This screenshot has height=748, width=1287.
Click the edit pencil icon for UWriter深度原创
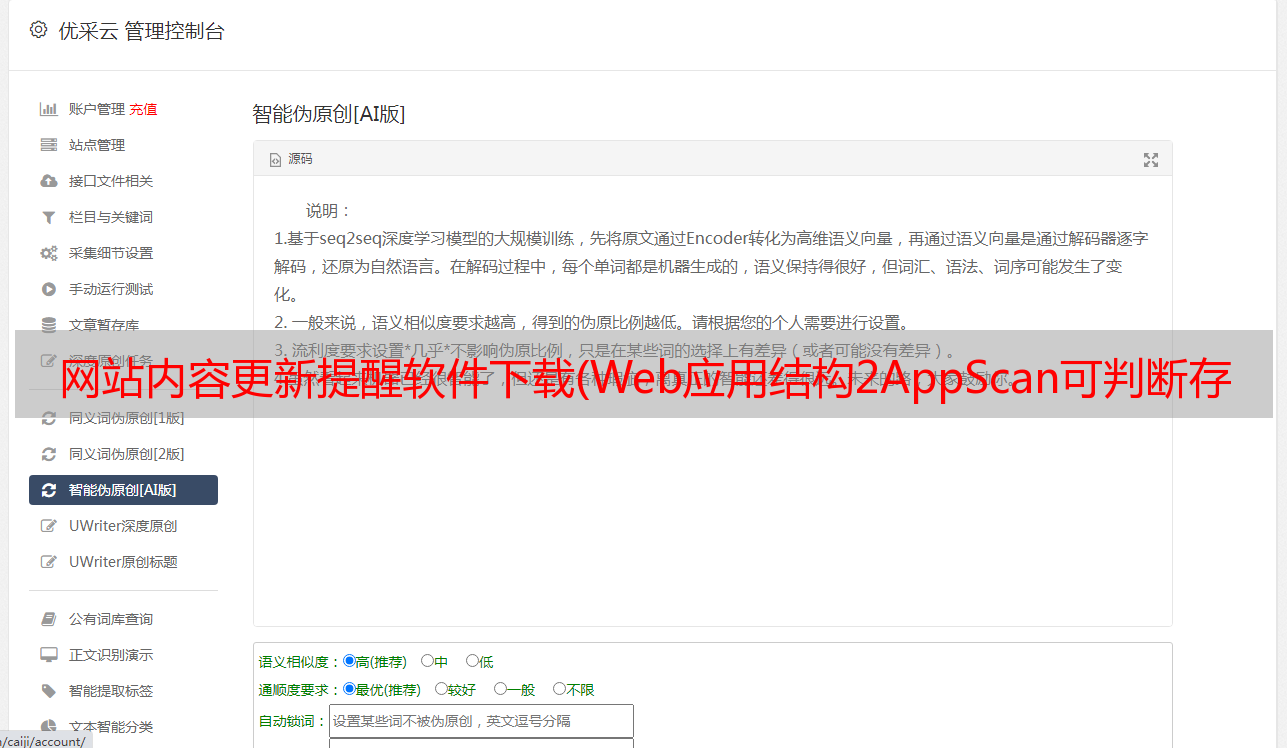[48, 526]
